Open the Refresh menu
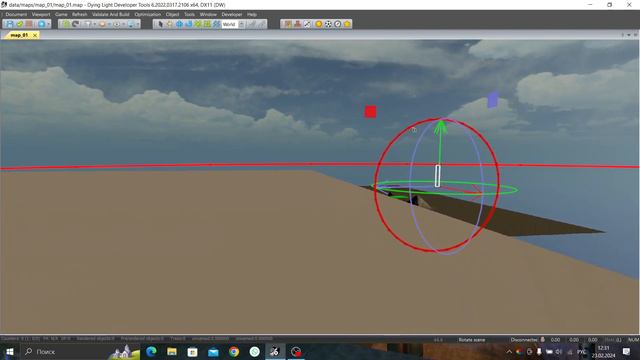Viewport: 640px width, 360px height. pyautogui.click(x=80, y=14)
